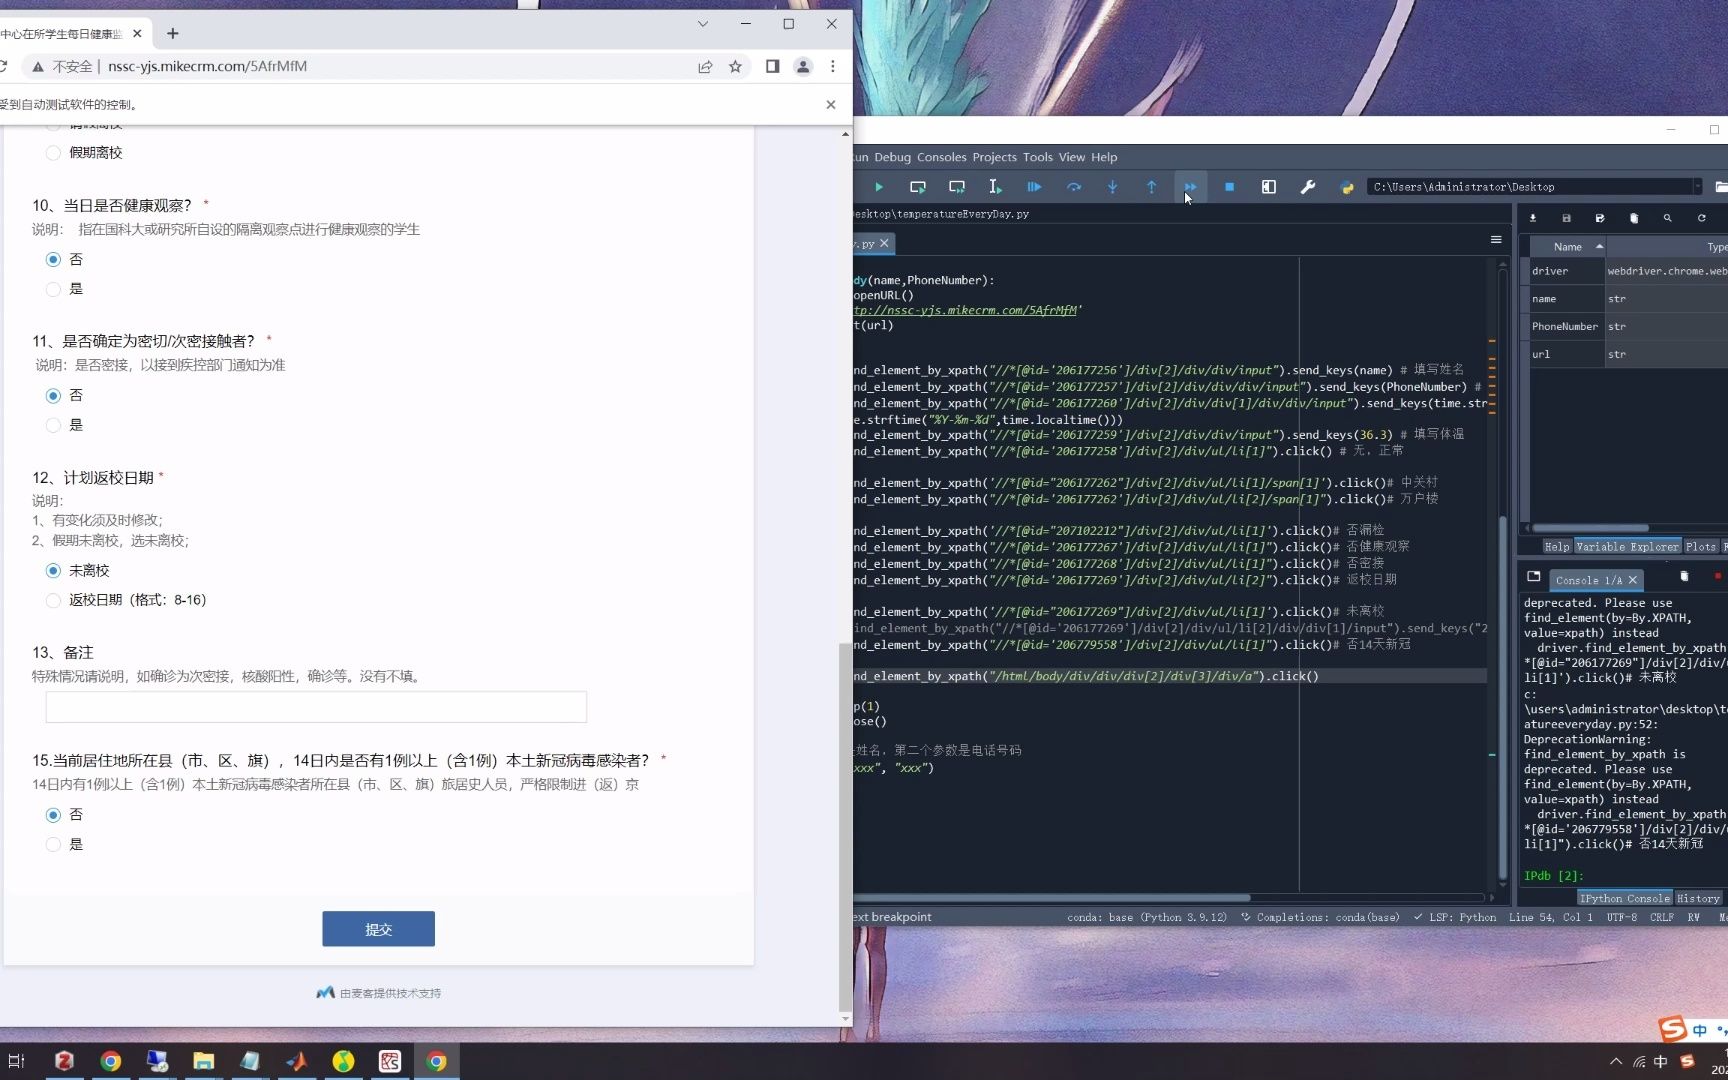
Task: Switch to the Variable Explorer tab
Action: (1627, 547)
